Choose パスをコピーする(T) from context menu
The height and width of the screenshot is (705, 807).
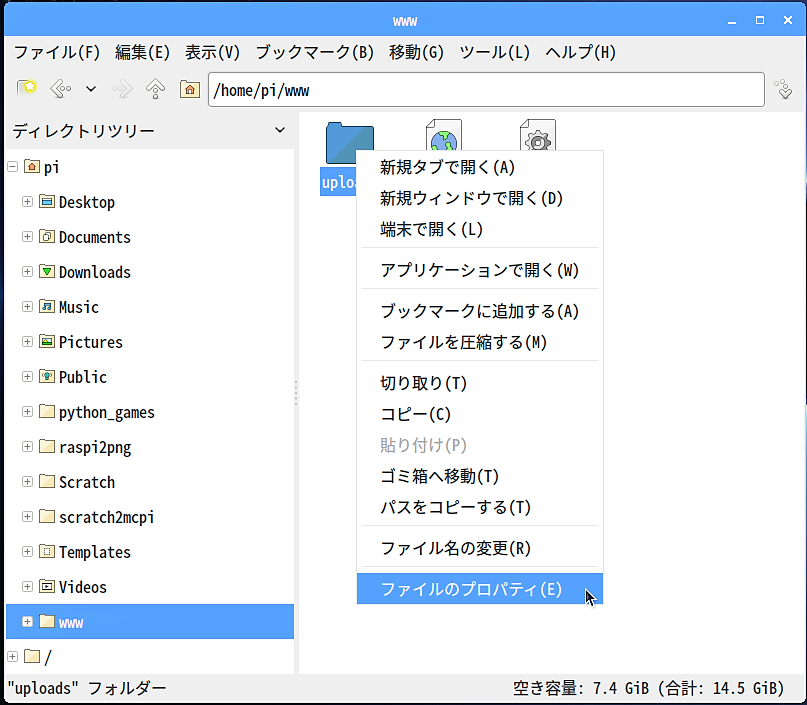(480, 507)
